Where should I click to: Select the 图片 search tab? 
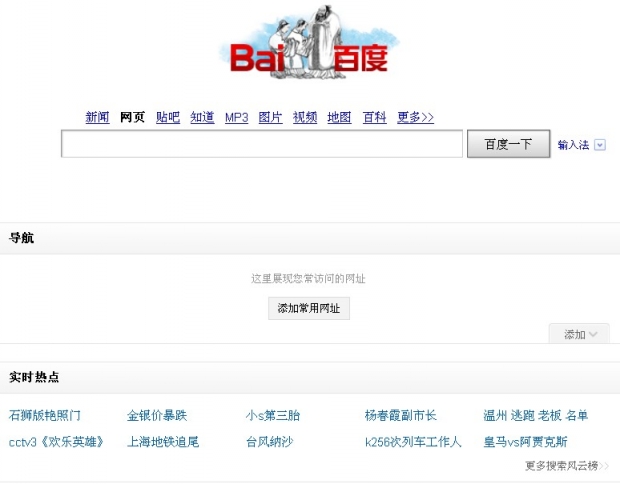click(x=270, y=118)
